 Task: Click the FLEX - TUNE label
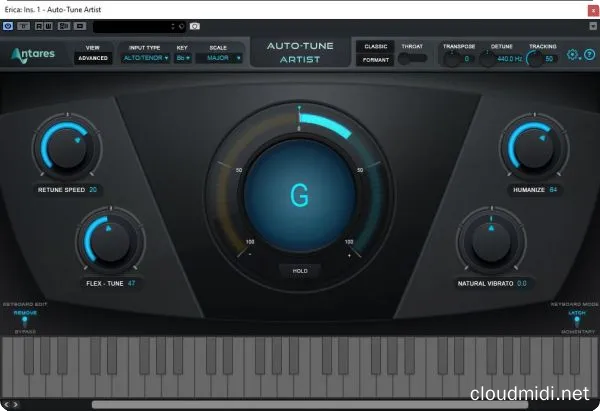tap(104, 283)
